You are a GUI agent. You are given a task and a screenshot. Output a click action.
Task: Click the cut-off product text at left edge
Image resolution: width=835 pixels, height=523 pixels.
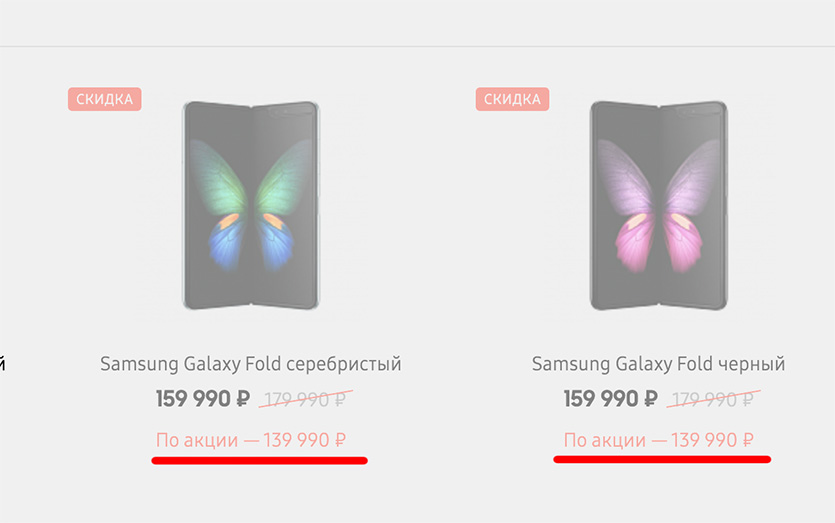click(x=3, y=363)
